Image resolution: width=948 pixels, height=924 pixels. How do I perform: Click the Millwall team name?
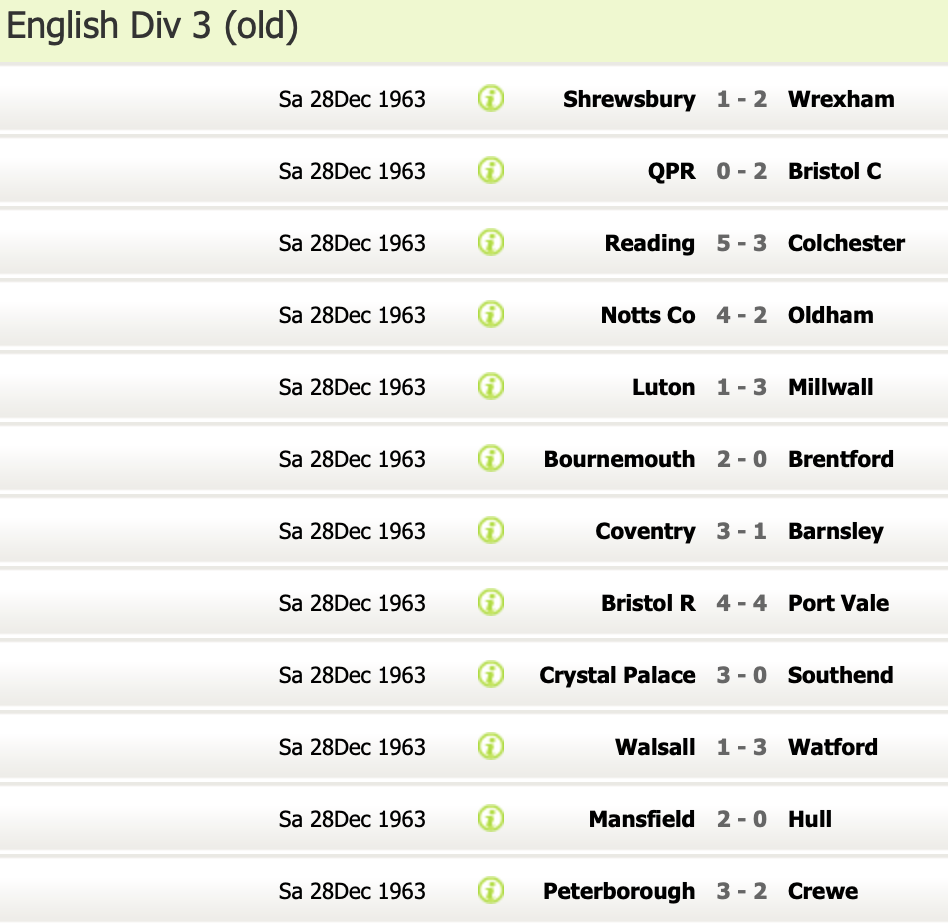click(x=830, y=387)
